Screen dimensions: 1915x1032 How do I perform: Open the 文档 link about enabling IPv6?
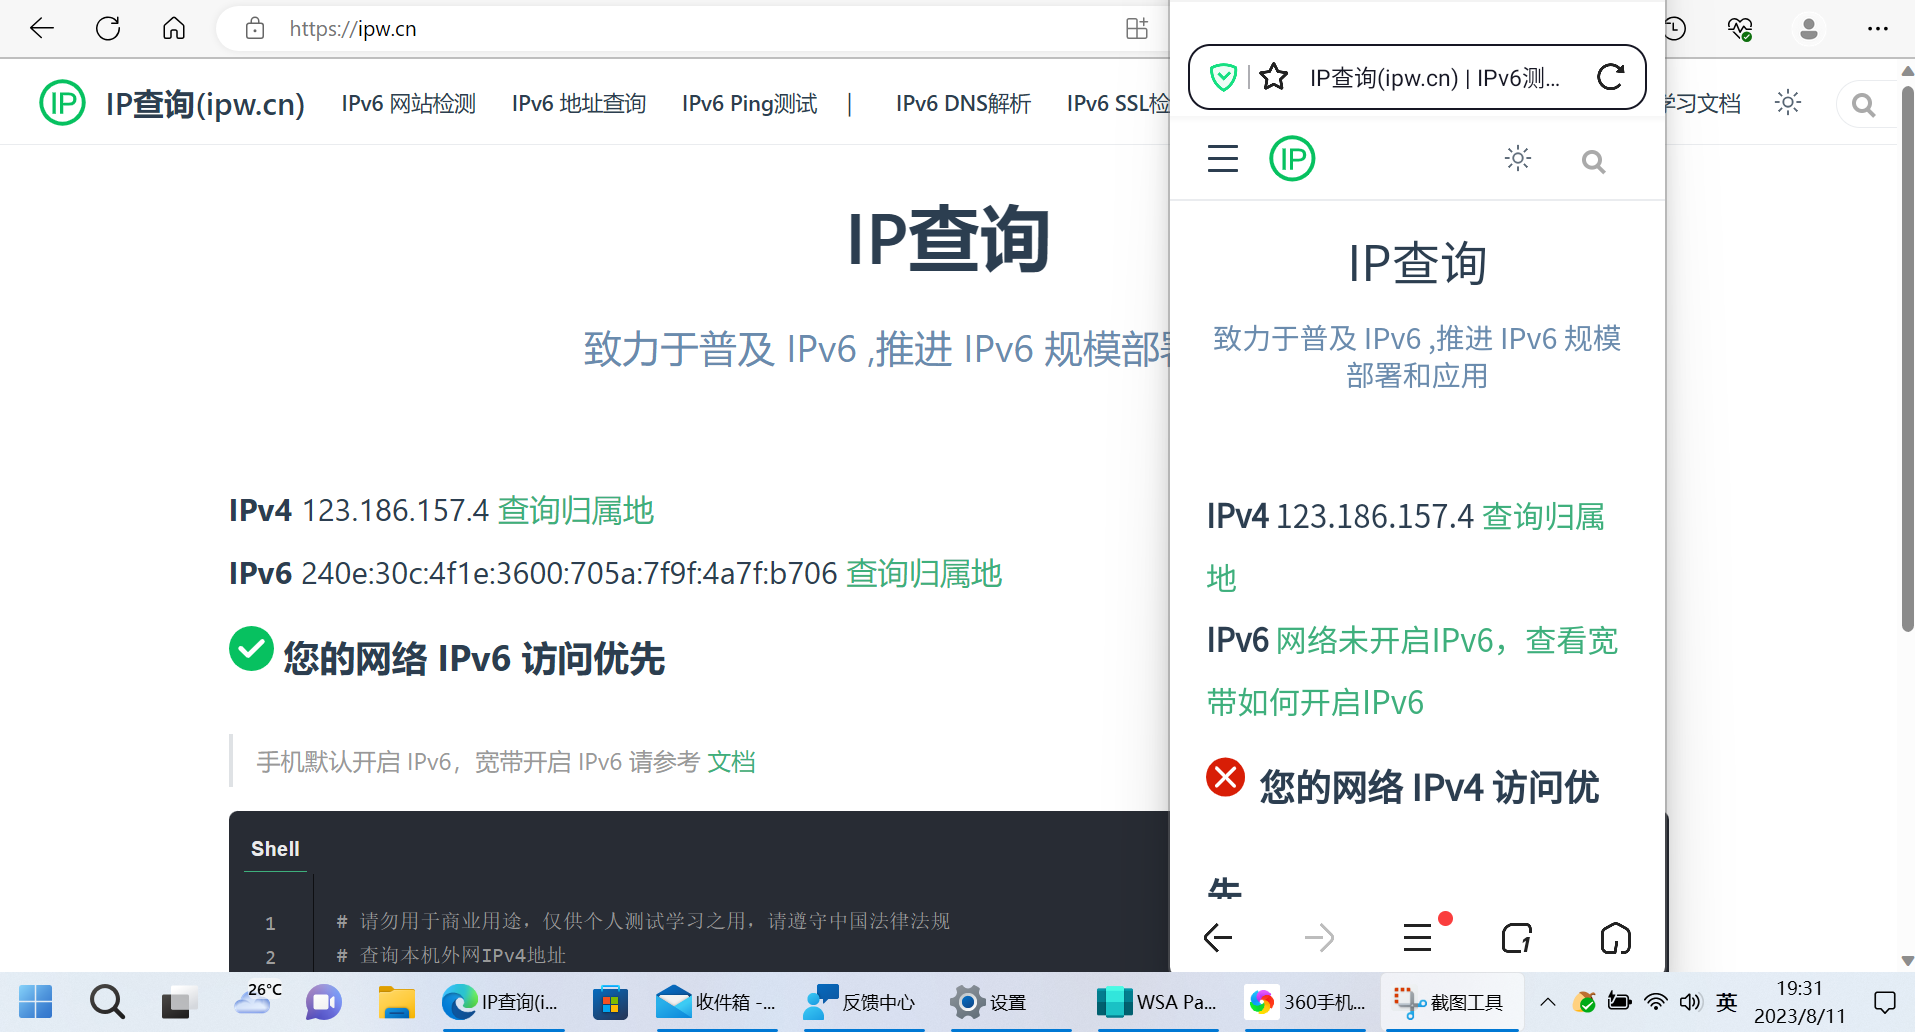coord(732,761)
